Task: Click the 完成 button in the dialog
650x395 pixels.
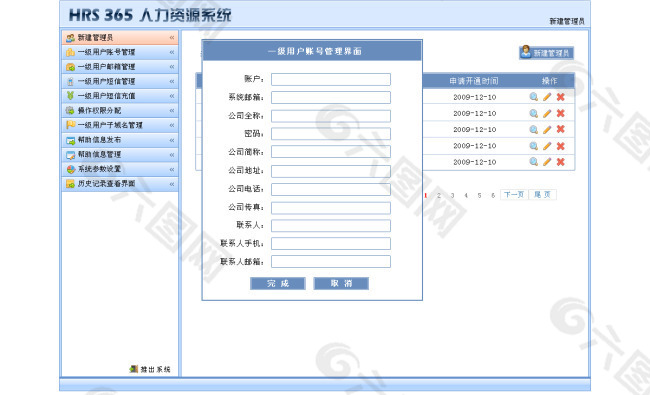Action: pos(278,284)
